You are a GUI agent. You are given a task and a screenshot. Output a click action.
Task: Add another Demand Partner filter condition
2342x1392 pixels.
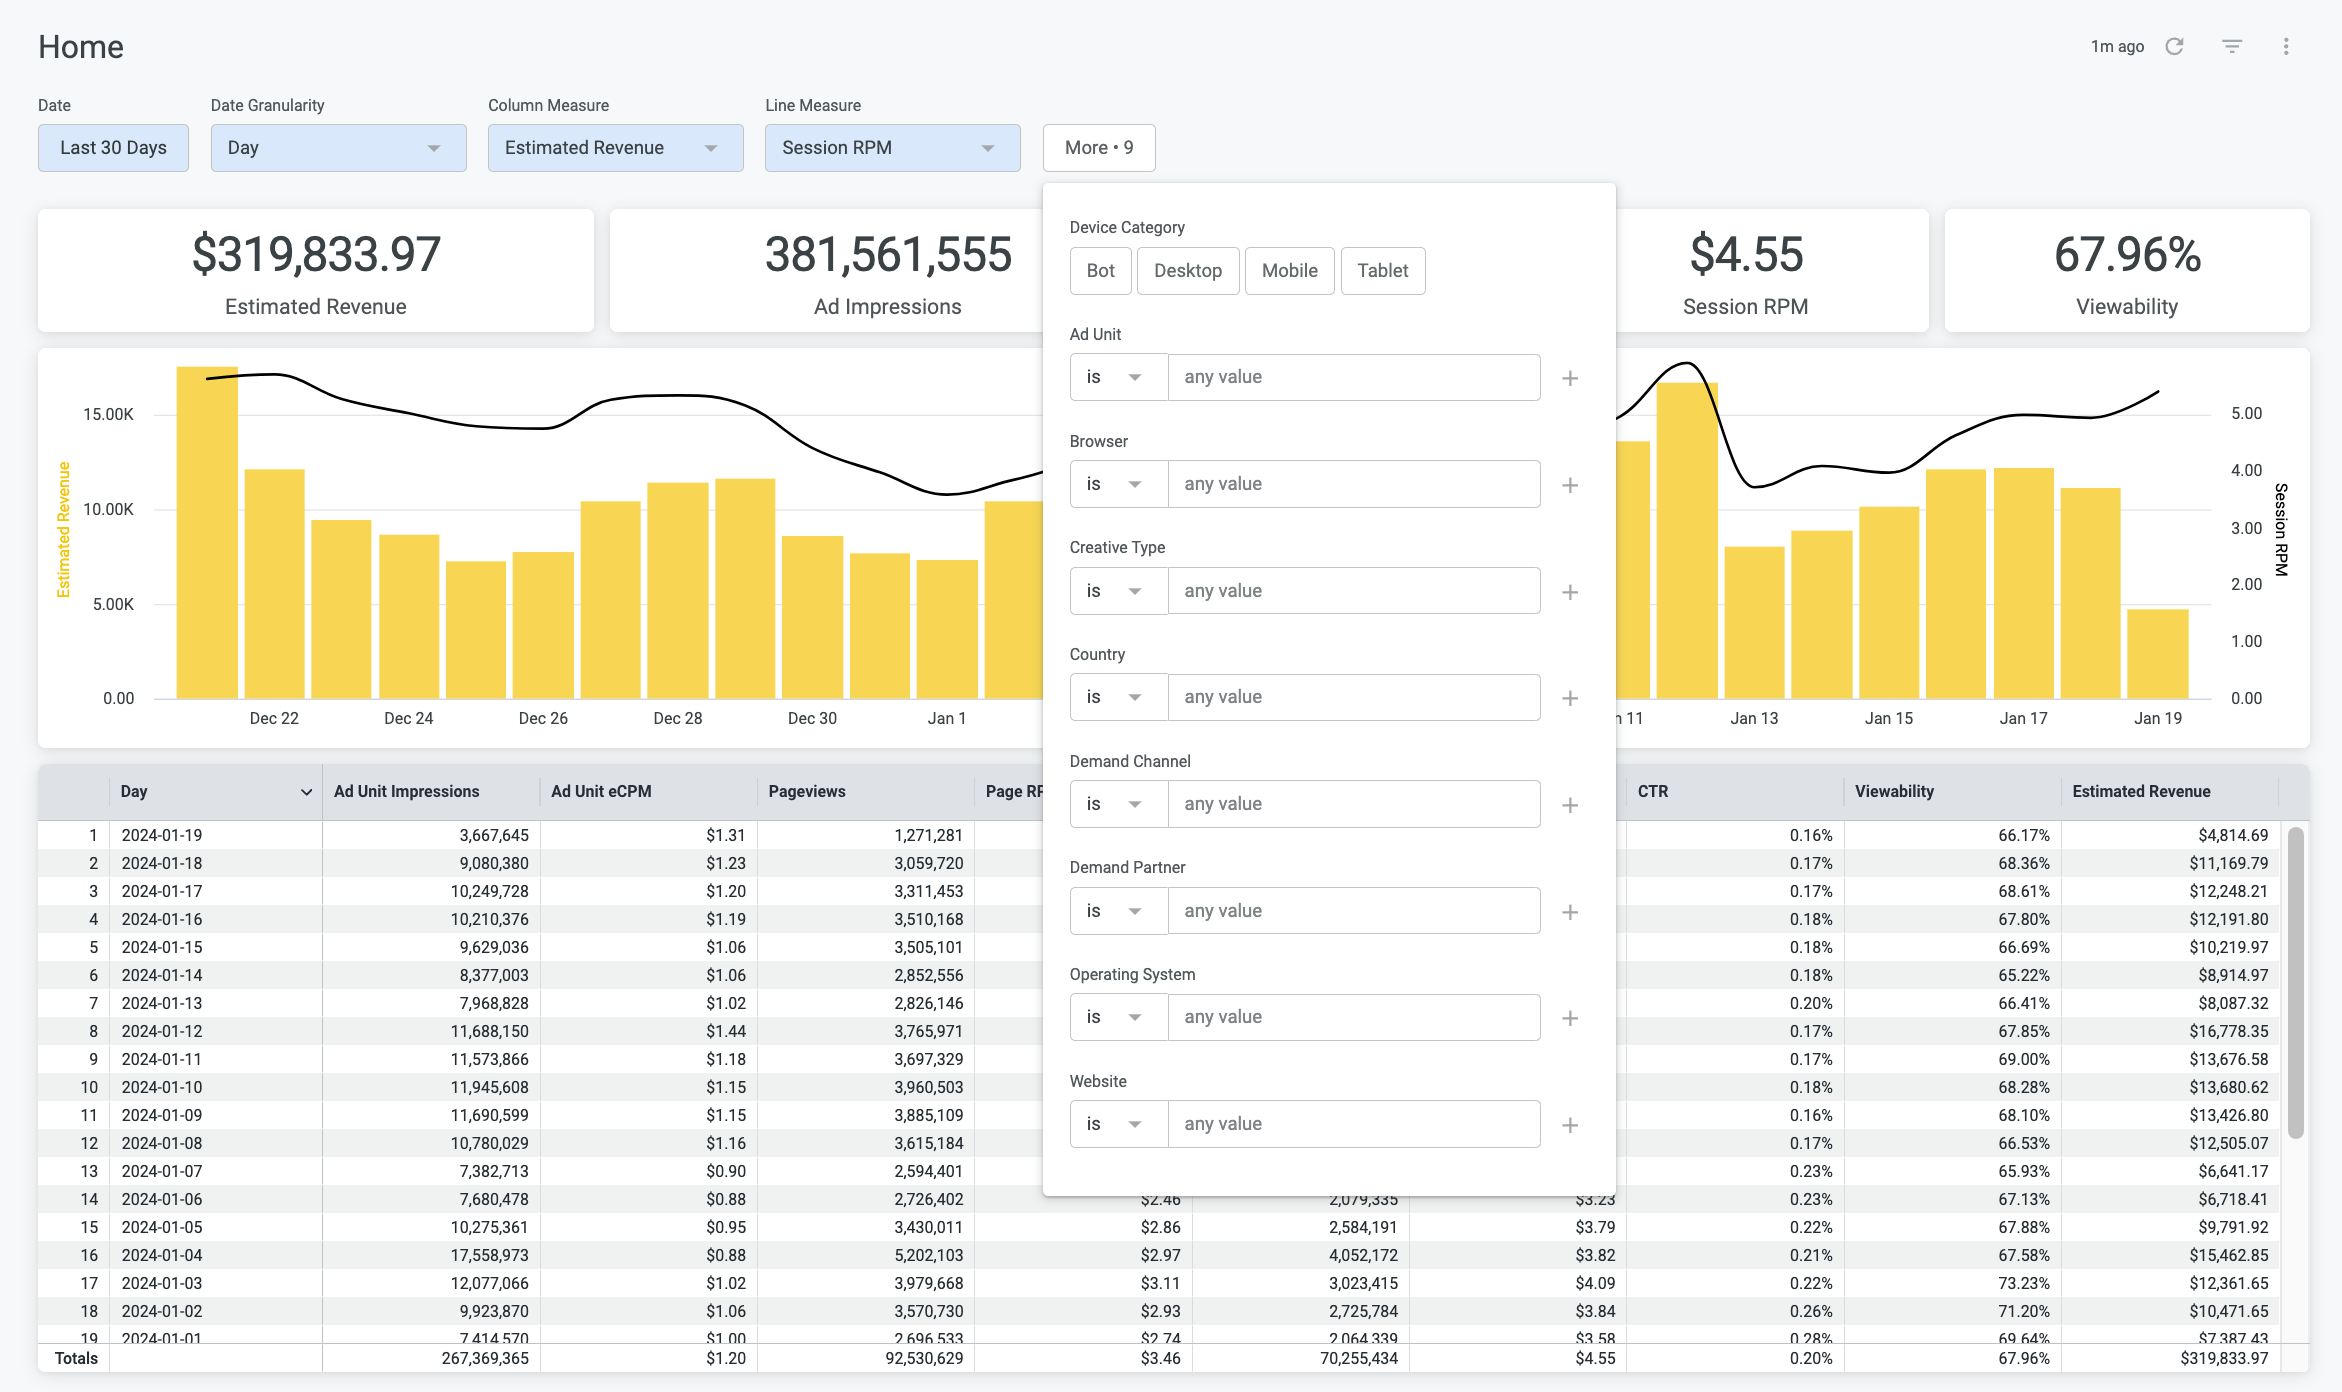(1570, 912)
